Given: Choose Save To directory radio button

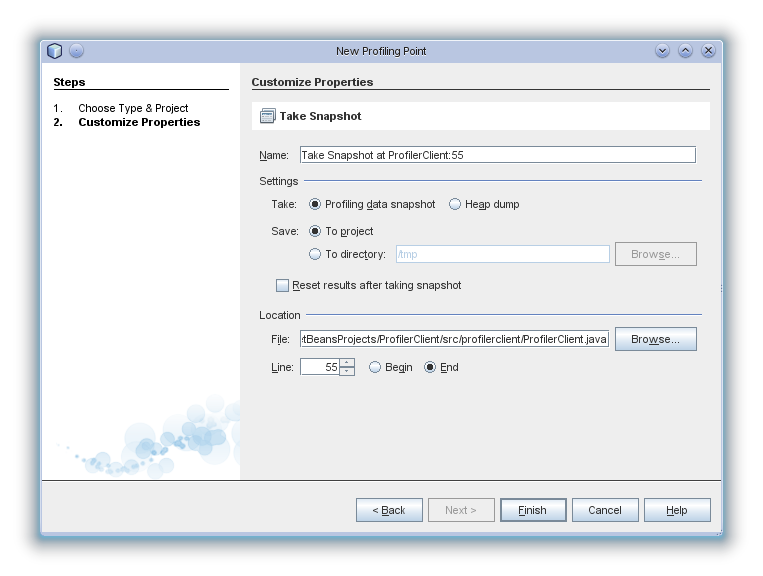Looking at the screenshot, I should click(x=315, y=254).
